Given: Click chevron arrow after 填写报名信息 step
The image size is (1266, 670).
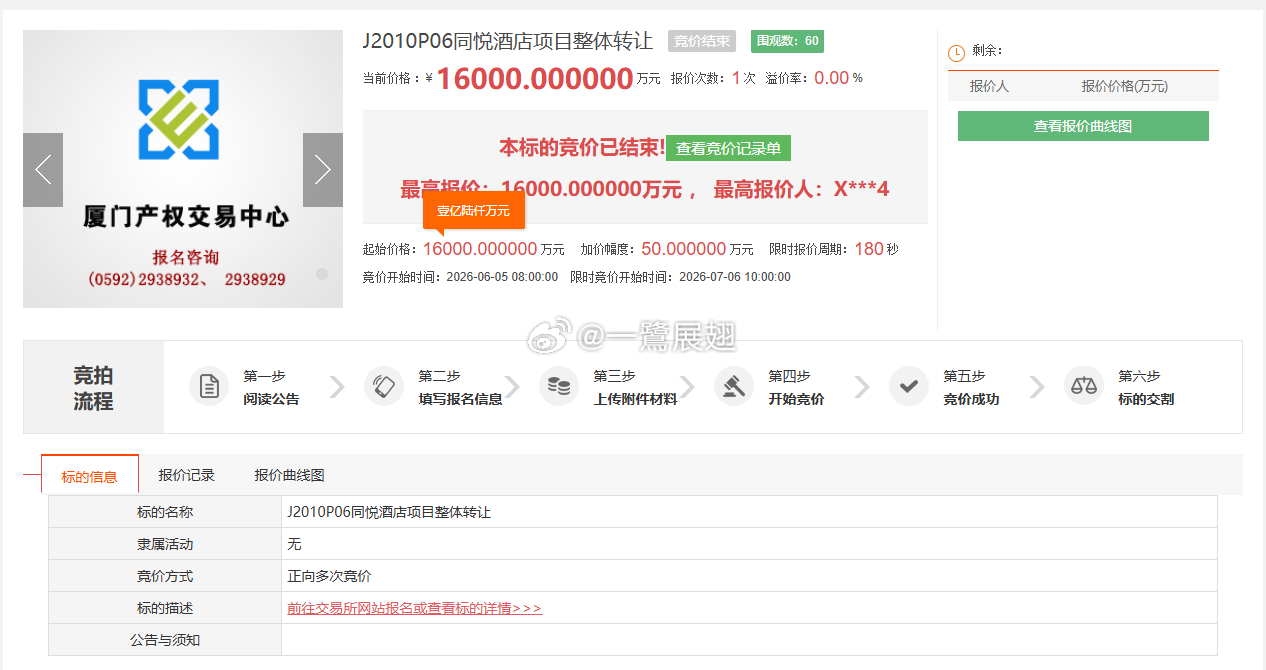Looking at the screenshot, I should [512, 387].
